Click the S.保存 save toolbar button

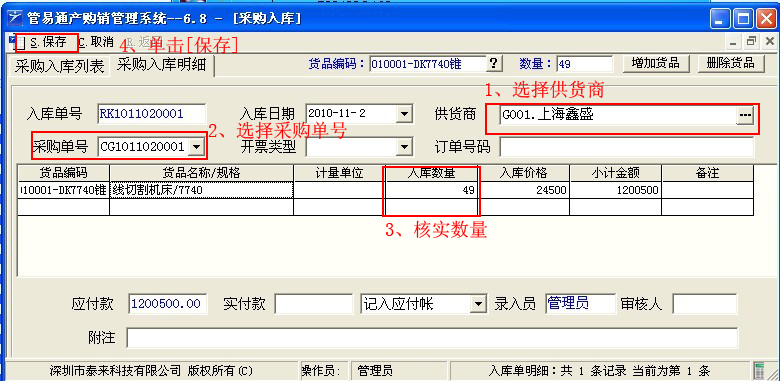click(48, 42)
